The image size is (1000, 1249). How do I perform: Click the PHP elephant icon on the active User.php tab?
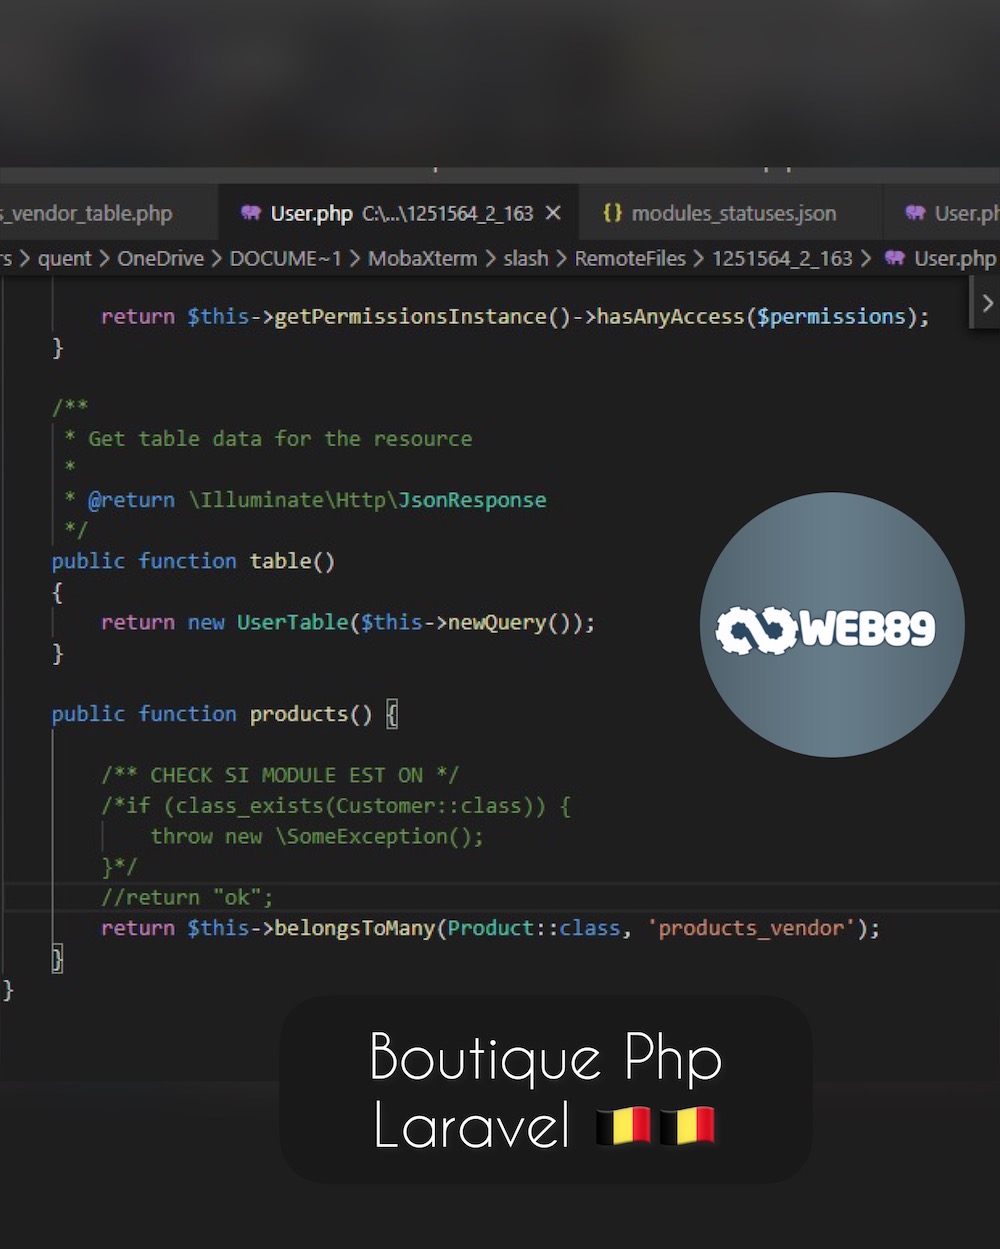251,213
